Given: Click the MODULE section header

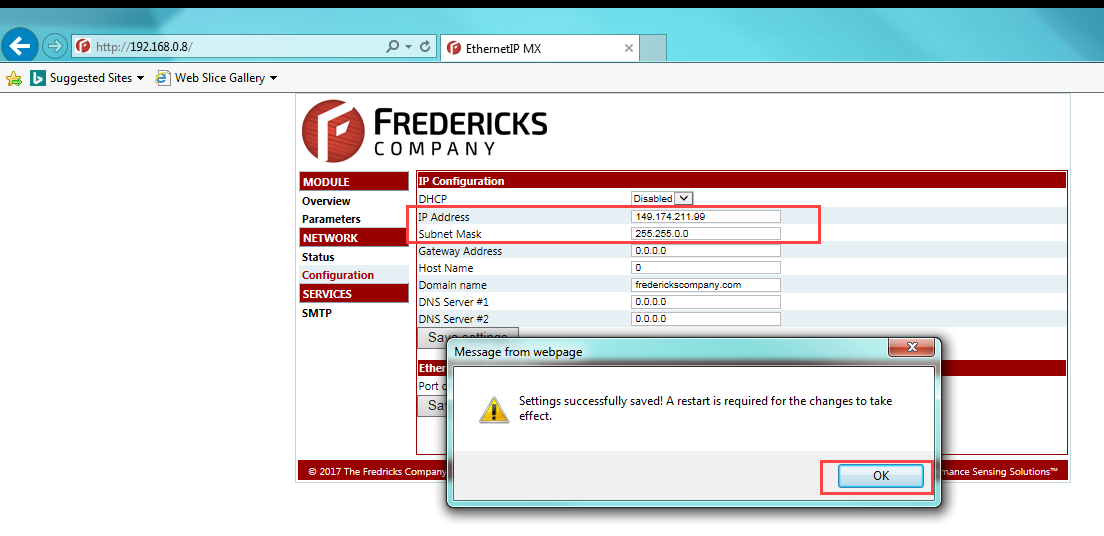Looking at the screenshot, I should pyautogui.click(x=354, y=182).
